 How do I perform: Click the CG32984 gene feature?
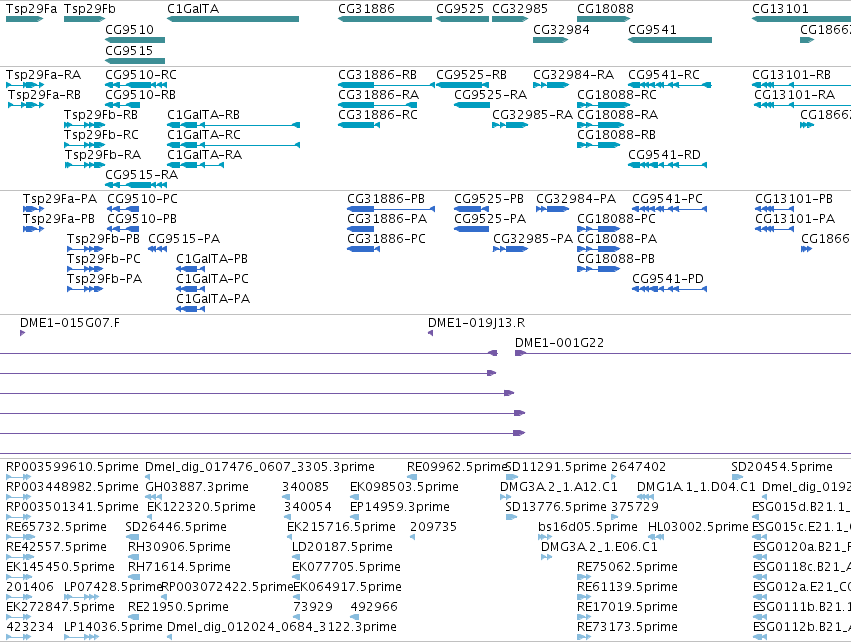coord(550,40)
